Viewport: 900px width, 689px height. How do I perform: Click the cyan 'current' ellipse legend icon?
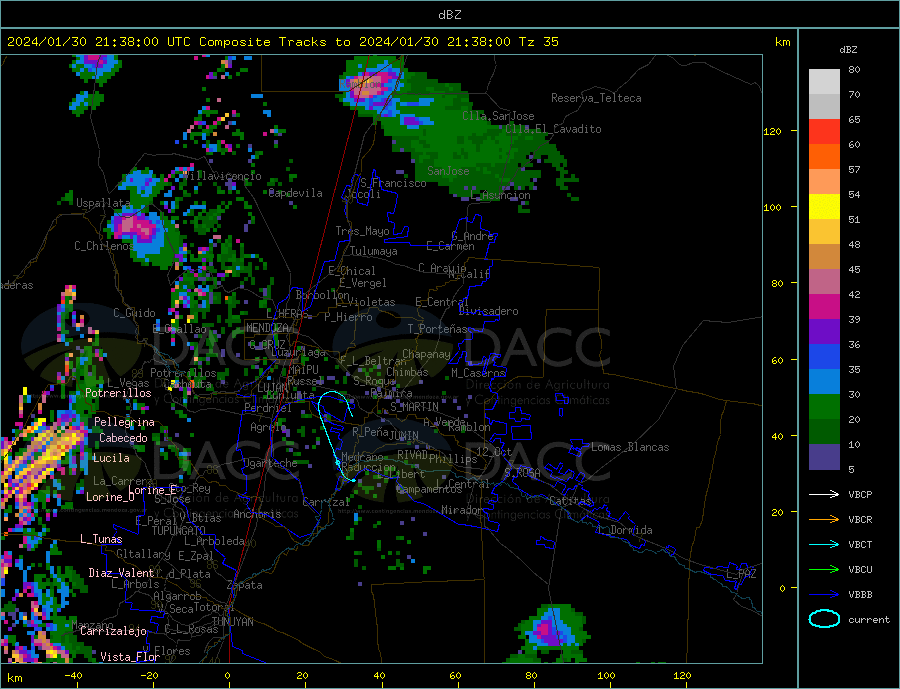824,619
